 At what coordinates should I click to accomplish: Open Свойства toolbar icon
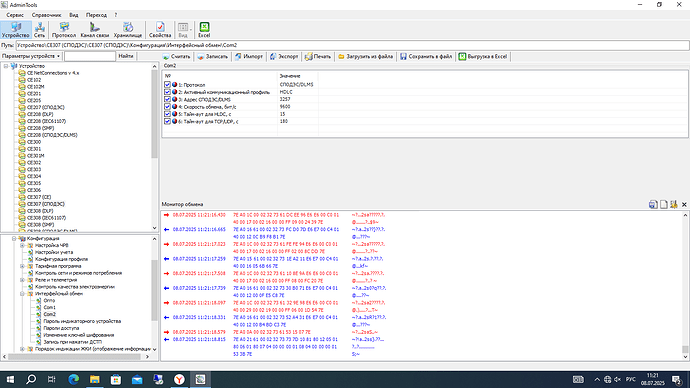coord(160,29)
